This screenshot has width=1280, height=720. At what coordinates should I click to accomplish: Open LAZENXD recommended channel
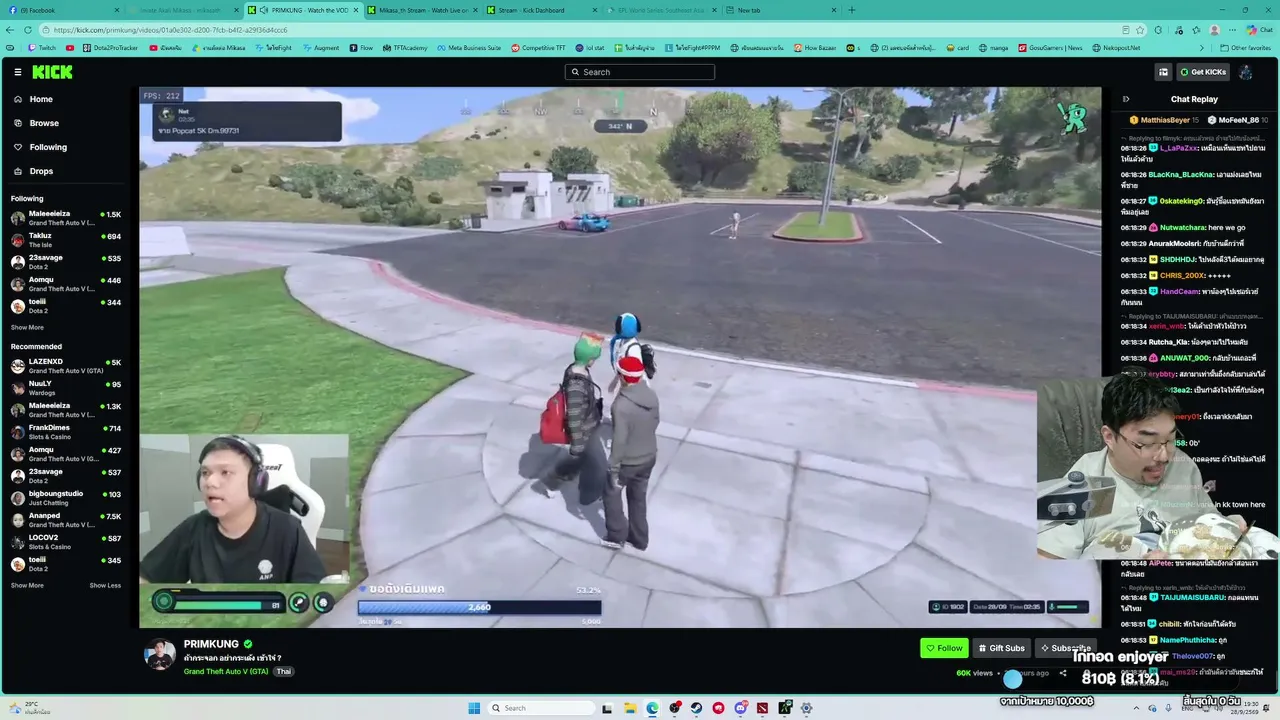click(x=66, y=365)
